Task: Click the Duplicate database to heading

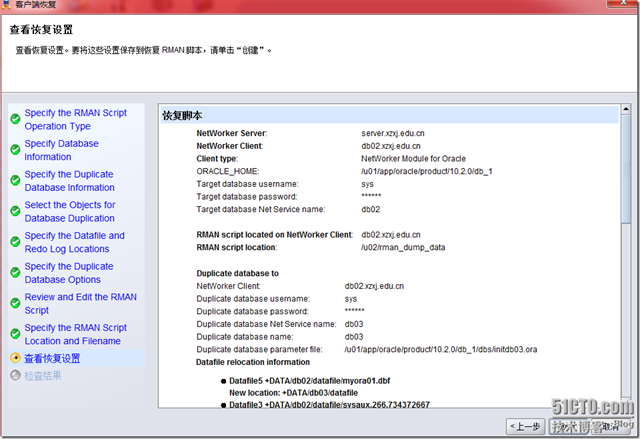Action: [238, 273]
